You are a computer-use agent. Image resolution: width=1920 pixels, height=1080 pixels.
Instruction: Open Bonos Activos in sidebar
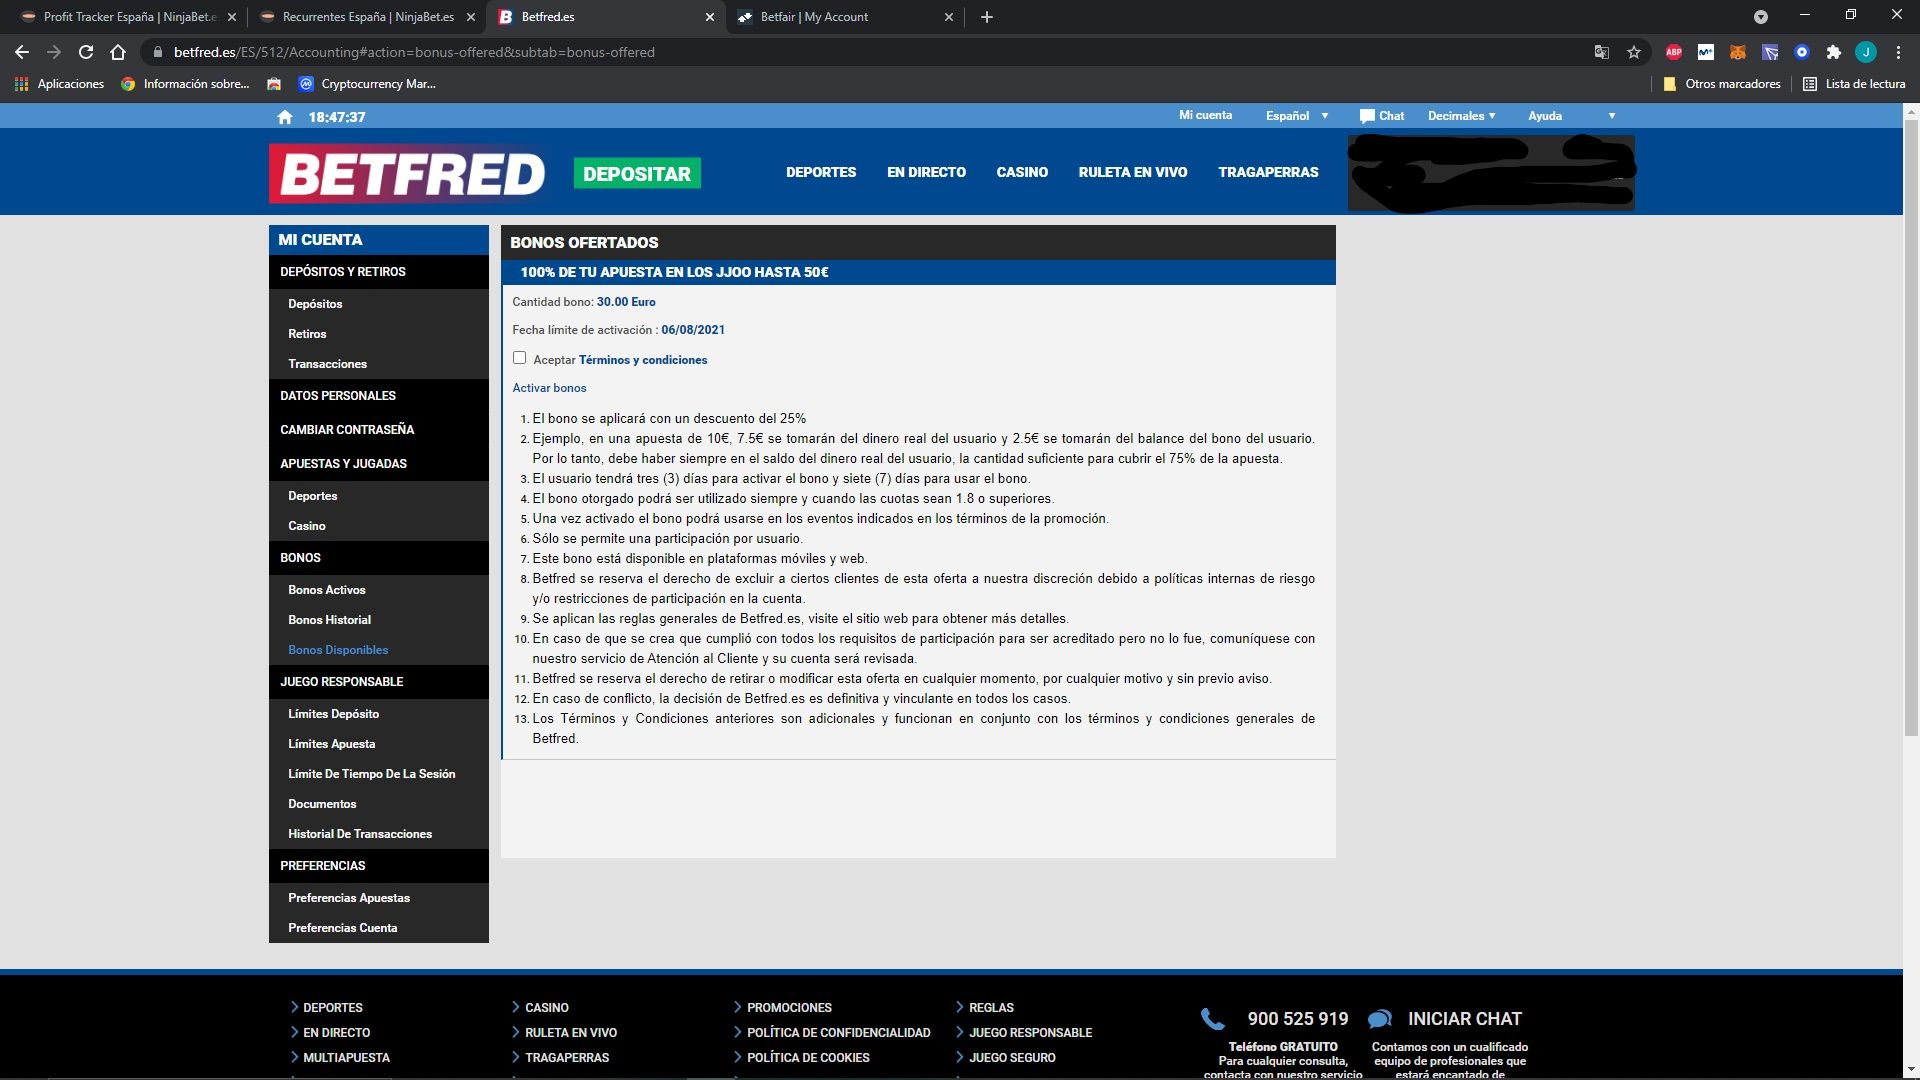pyautogui.click(x=326, y=590)
